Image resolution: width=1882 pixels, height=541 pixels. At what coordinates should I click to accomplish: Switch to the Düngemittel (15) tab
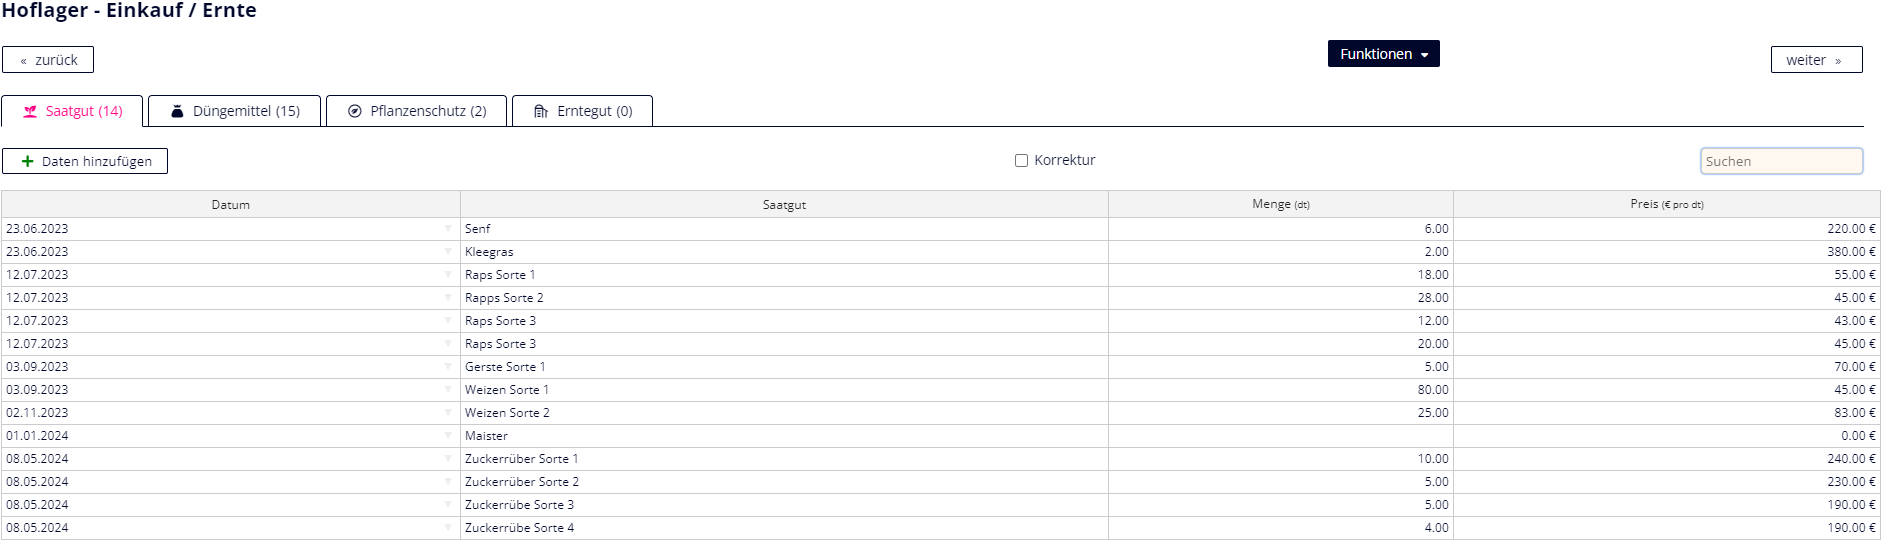click(235, 111)
